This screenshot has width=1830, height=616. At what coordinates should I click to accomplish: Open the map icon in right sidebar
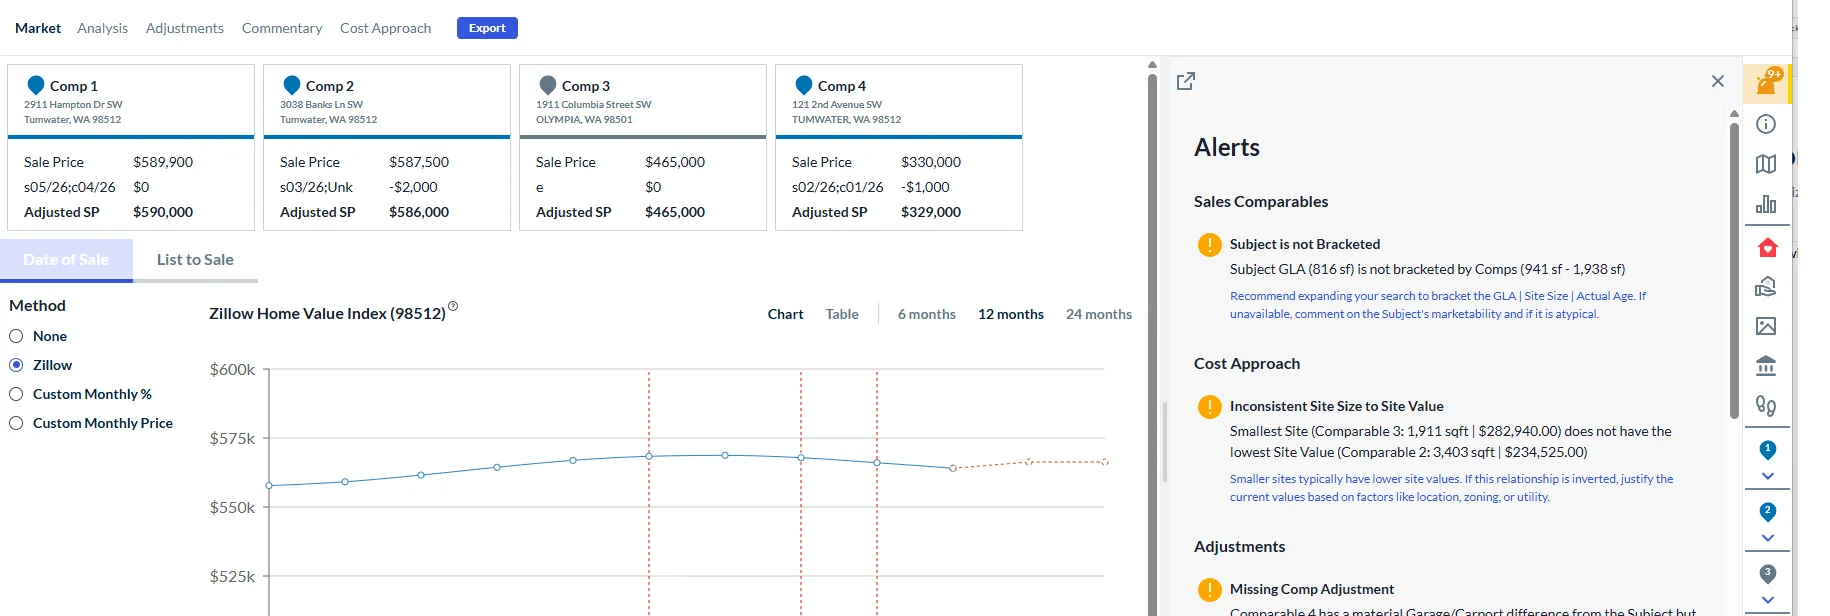[1766, 164]
